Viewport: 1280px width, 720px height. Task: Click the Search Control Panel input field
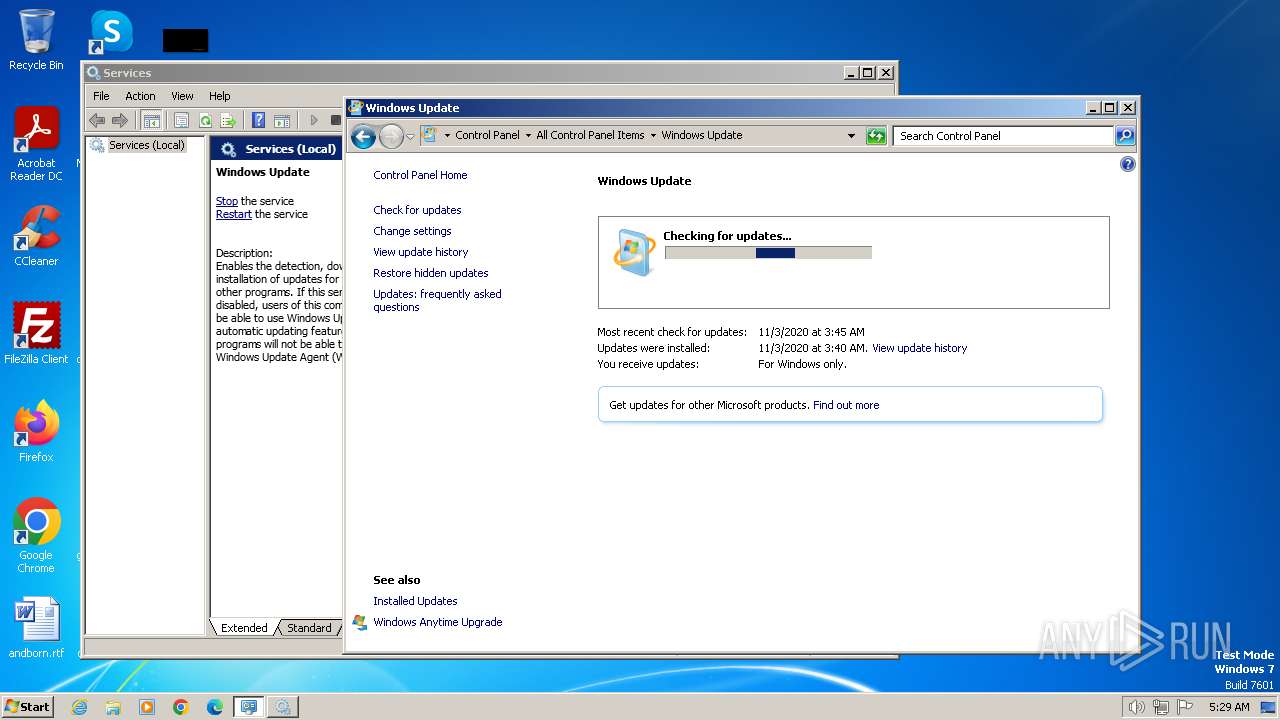click(1003, 136)
